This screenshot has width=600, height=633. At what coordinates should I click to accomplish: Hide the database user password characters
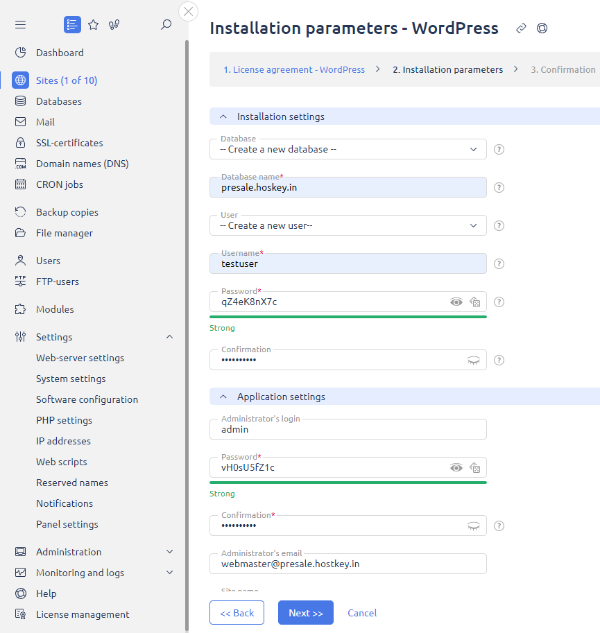(456, 301)
